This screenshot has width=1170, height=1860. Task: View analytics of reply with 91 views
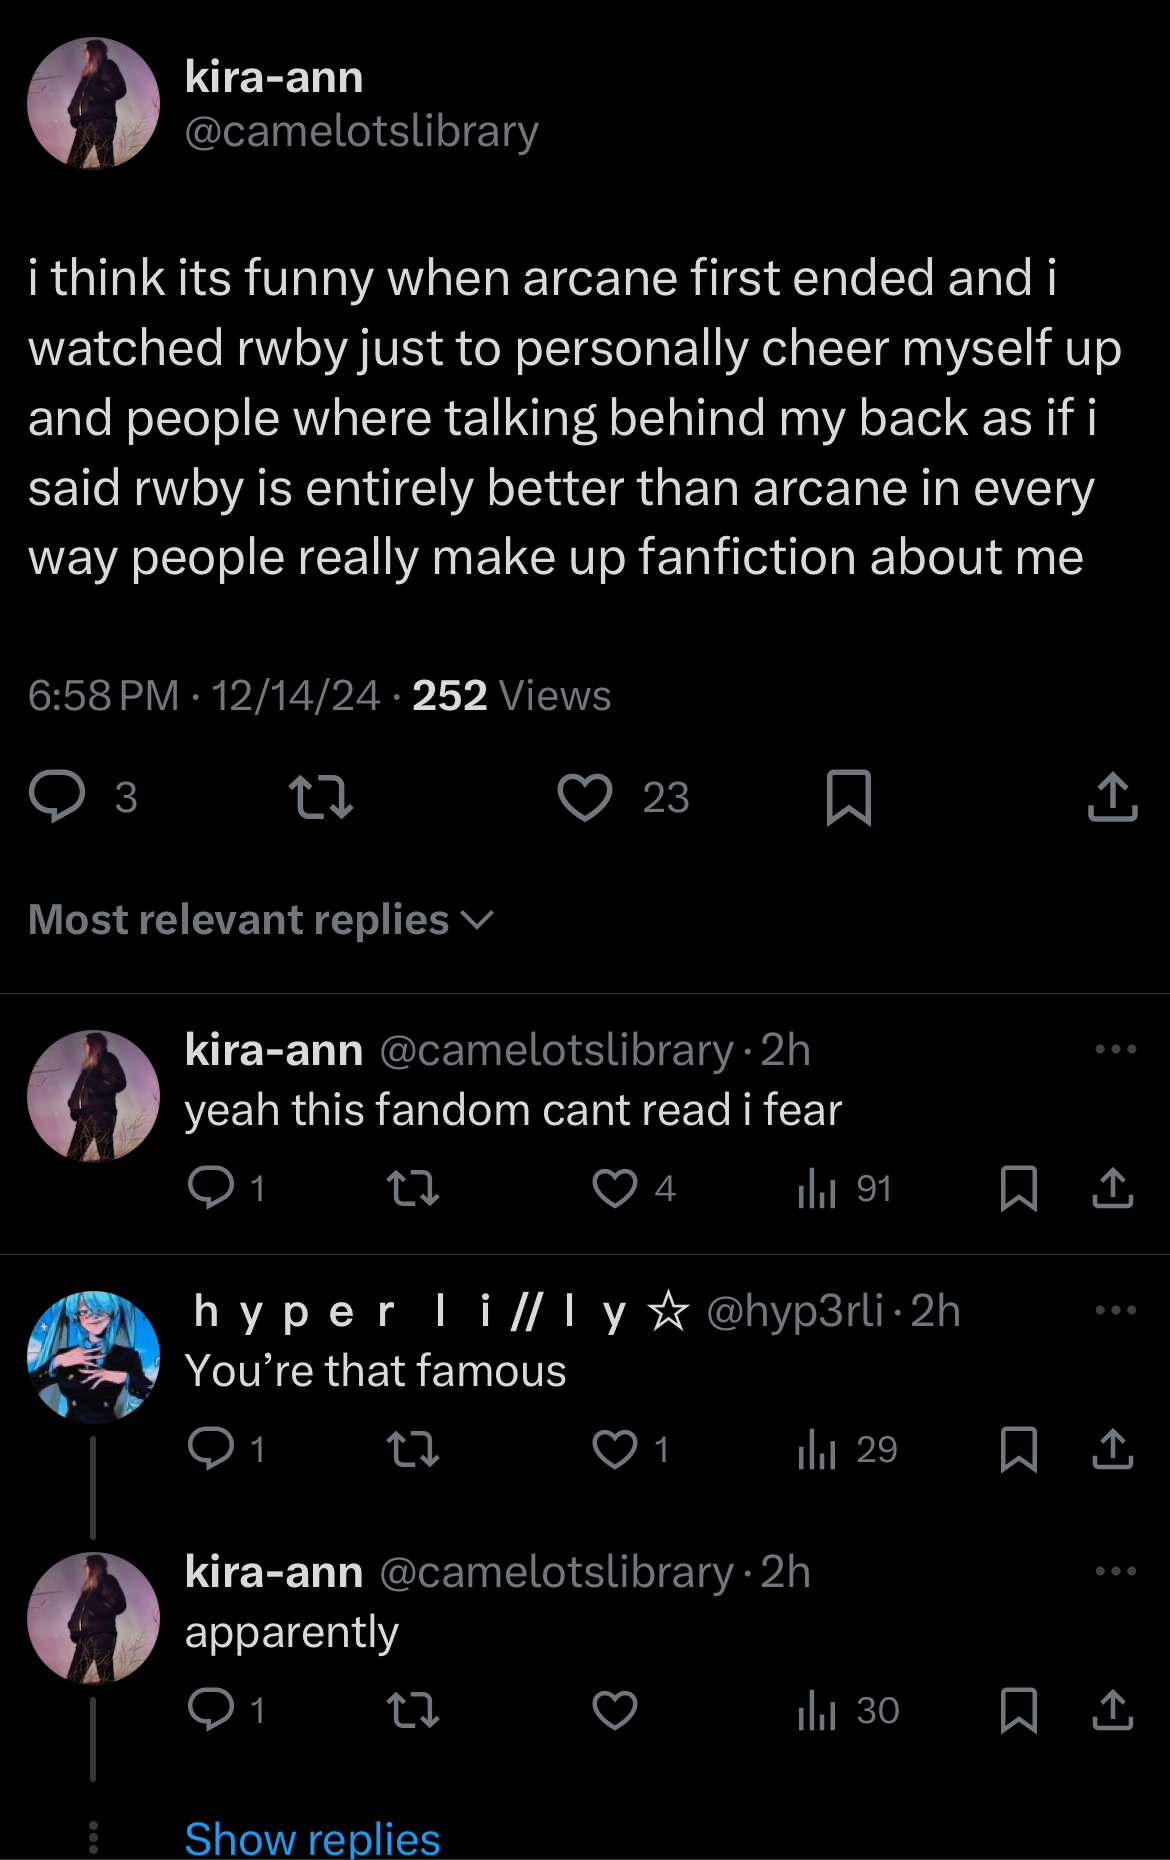(x=844, y=1189)
